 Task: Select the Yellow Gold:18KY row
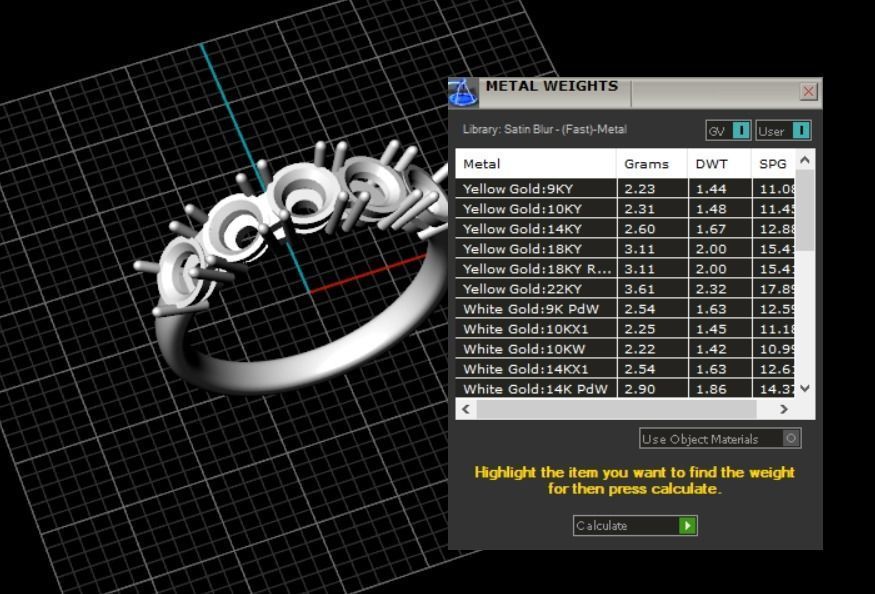pos(625,249)
